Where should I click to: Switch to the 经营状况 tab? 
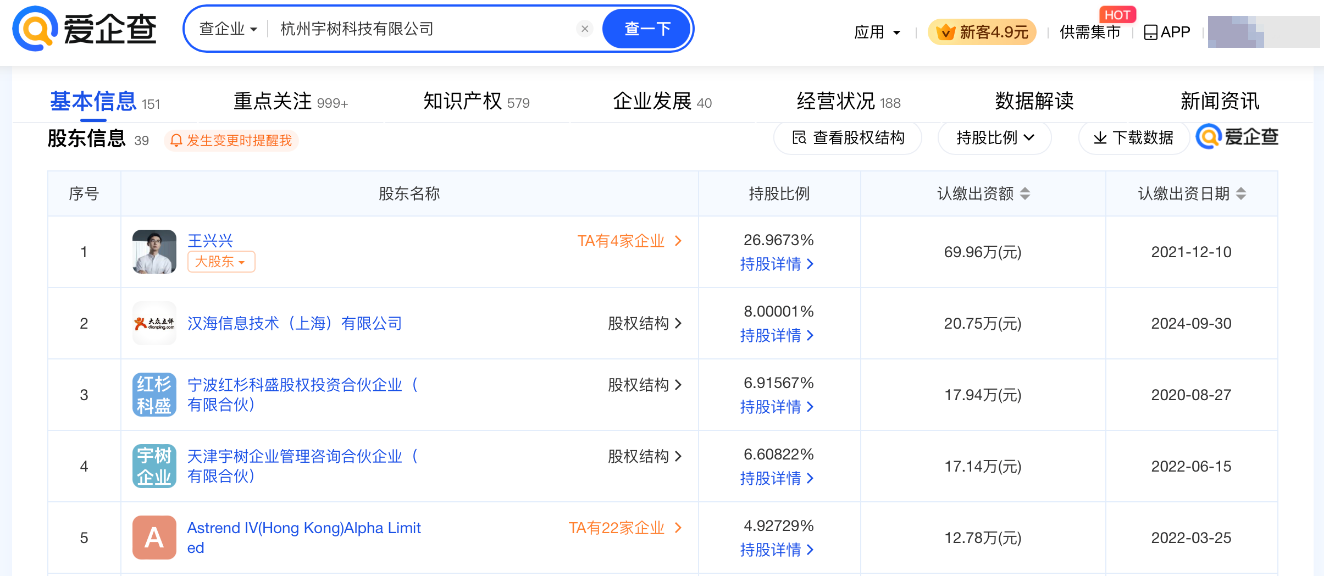tap(848, 102)
